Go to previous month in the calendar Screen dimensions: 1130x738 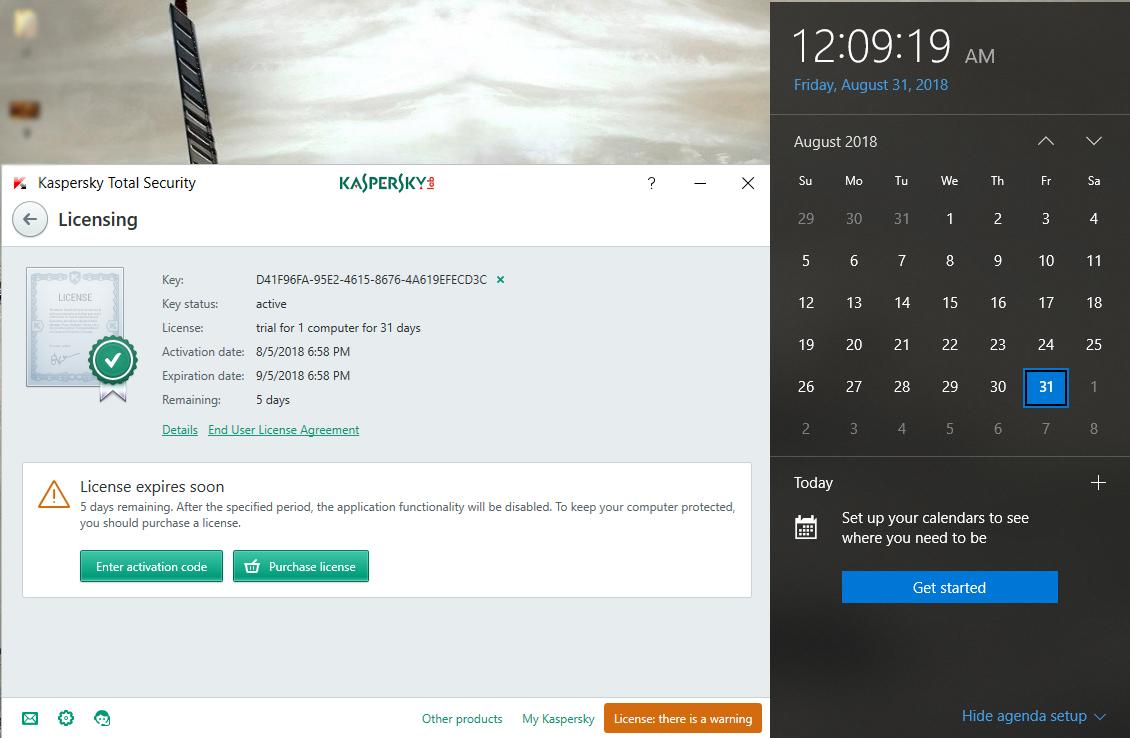[x=1046, y=141]
